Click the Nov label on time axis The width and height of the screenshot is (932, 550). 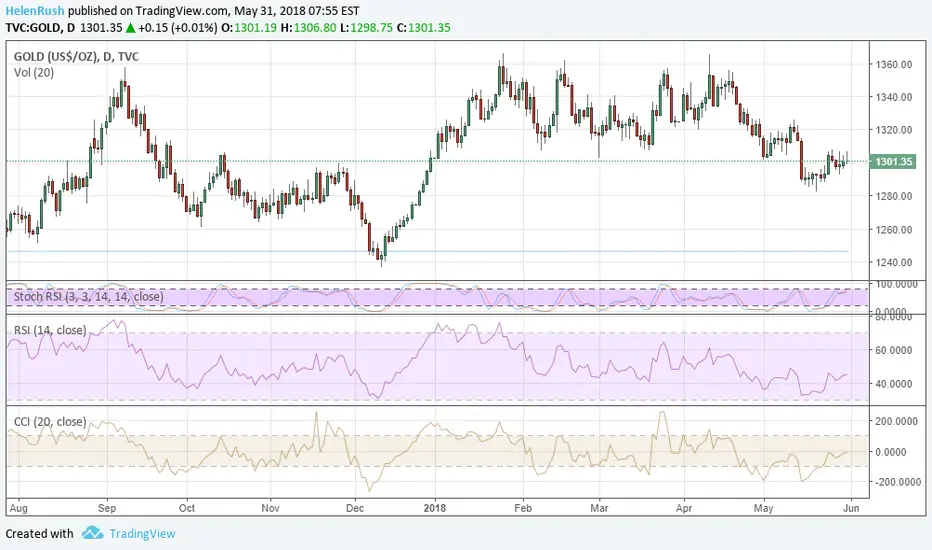tap(270, 508)
